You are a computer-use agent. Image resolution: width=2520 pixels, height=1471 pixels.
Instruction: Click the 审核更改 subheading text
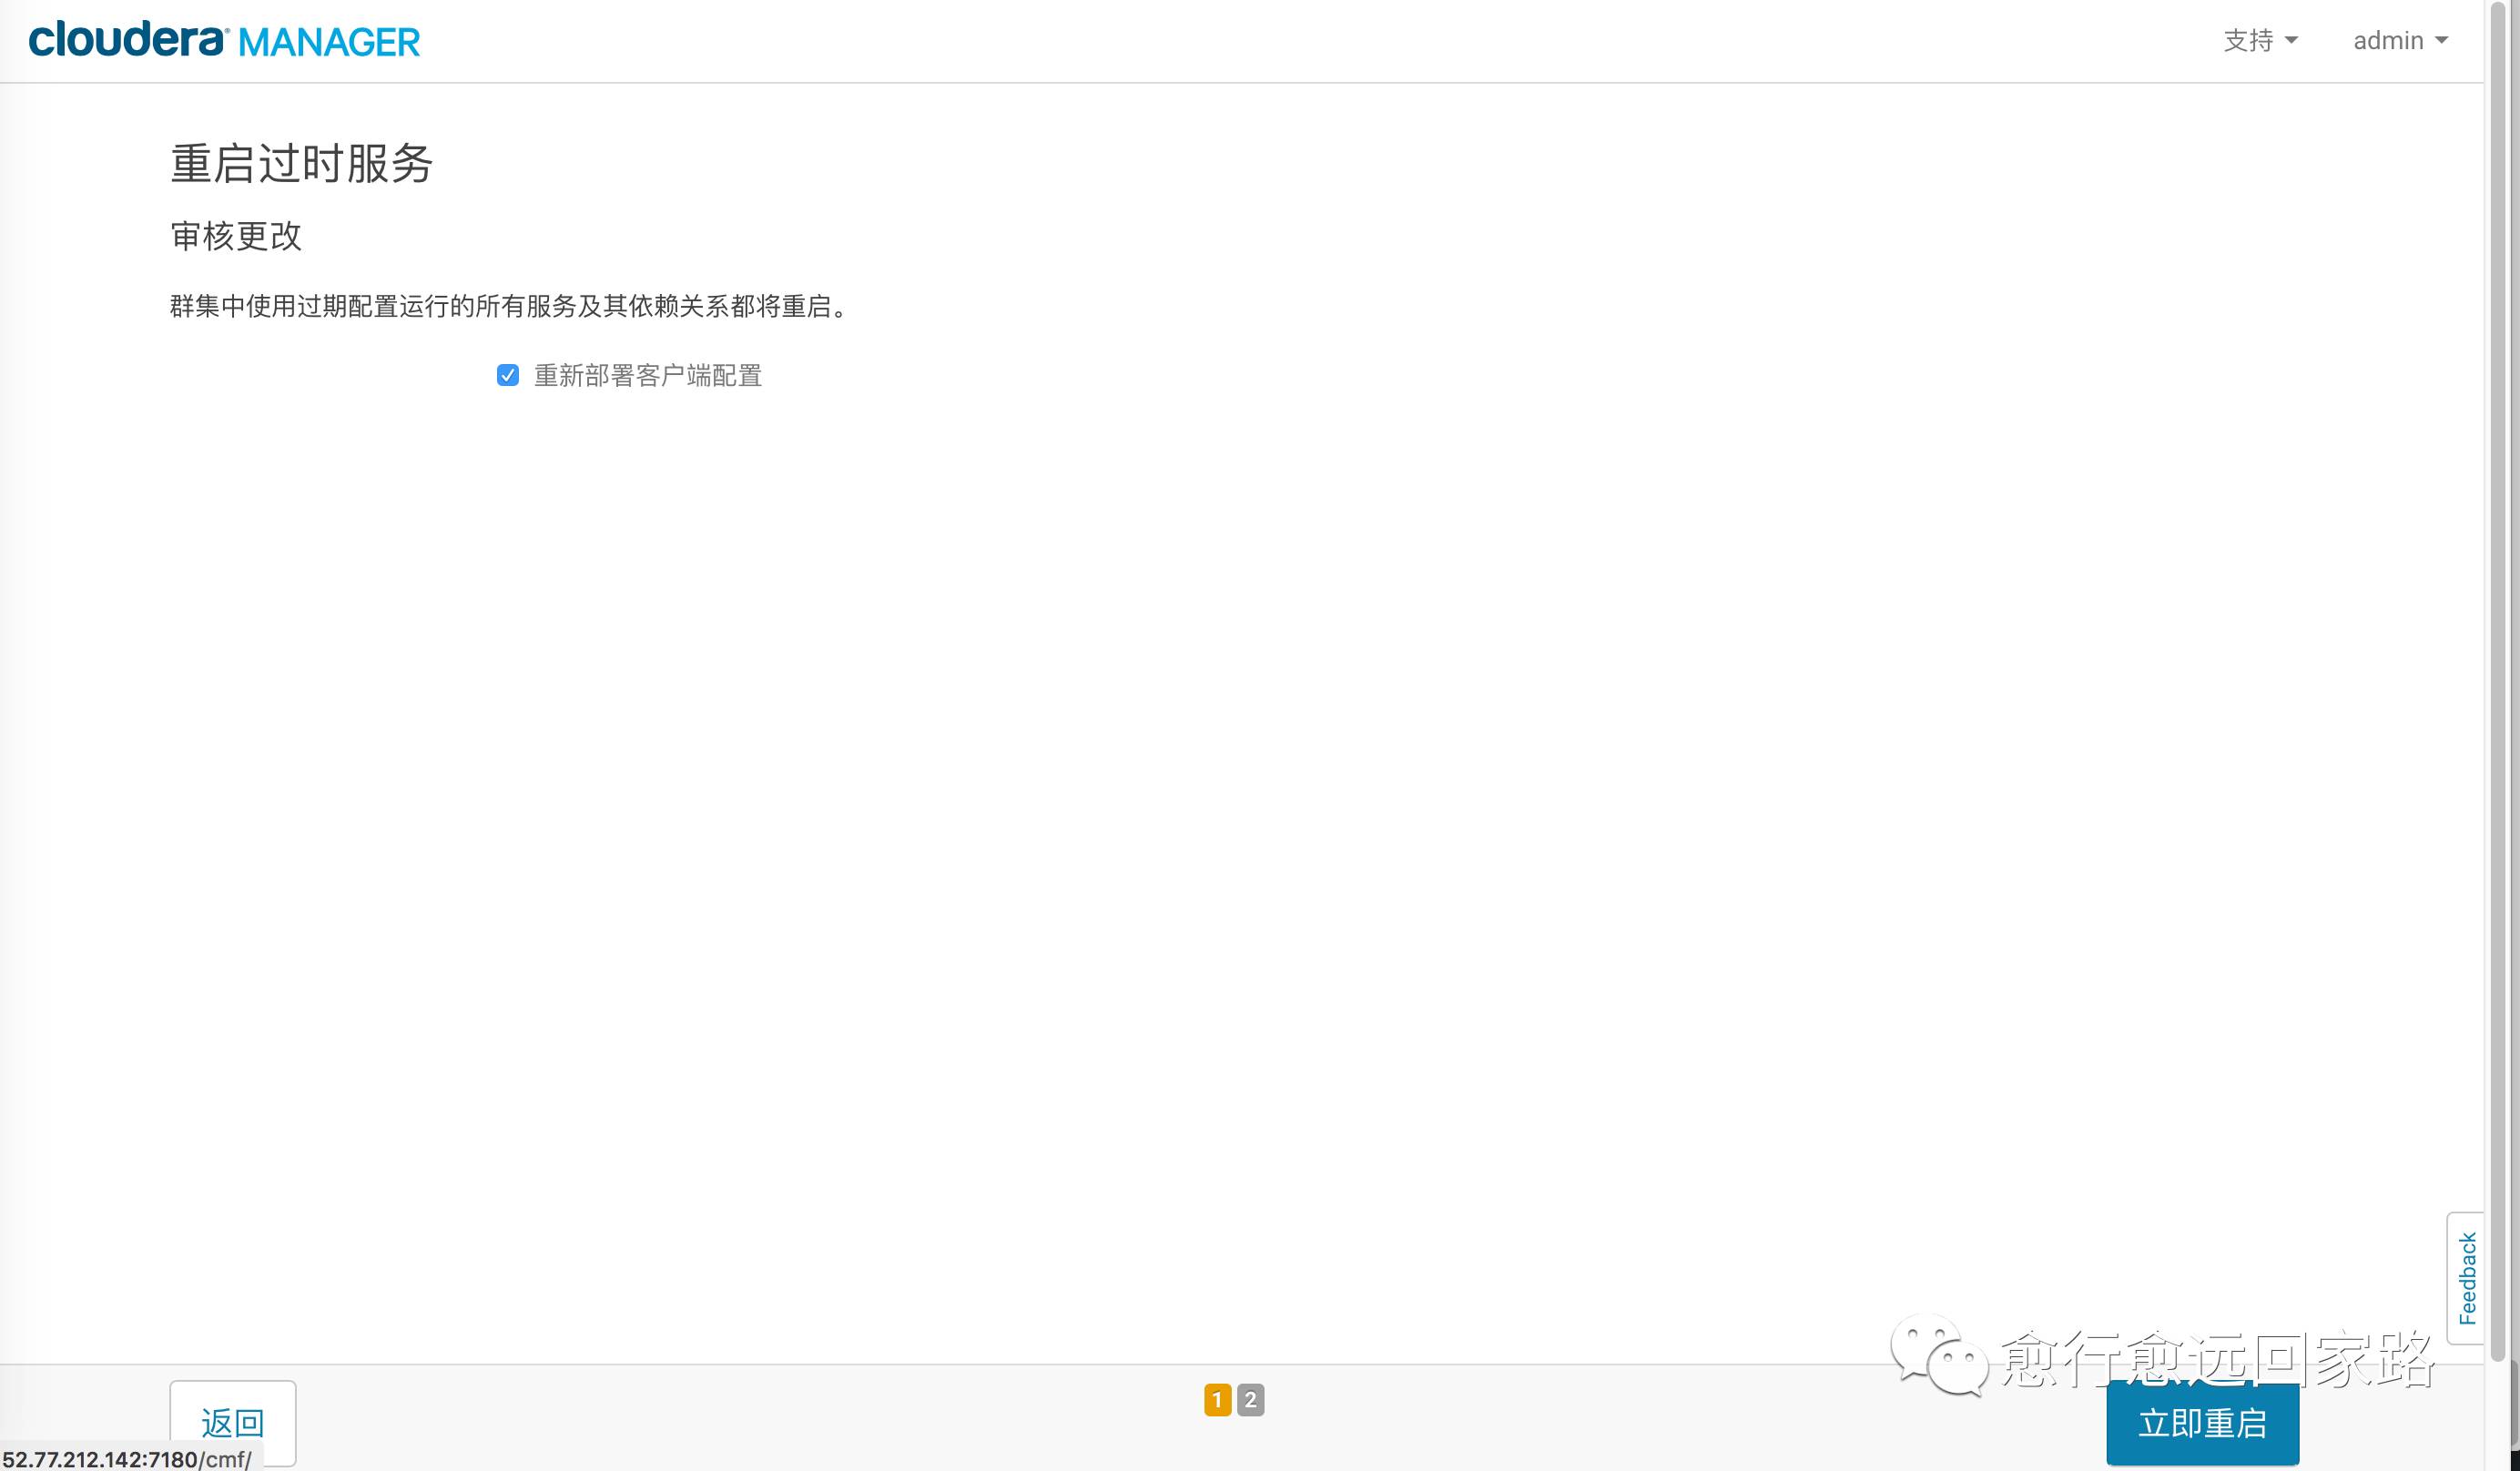coord(236,236)
